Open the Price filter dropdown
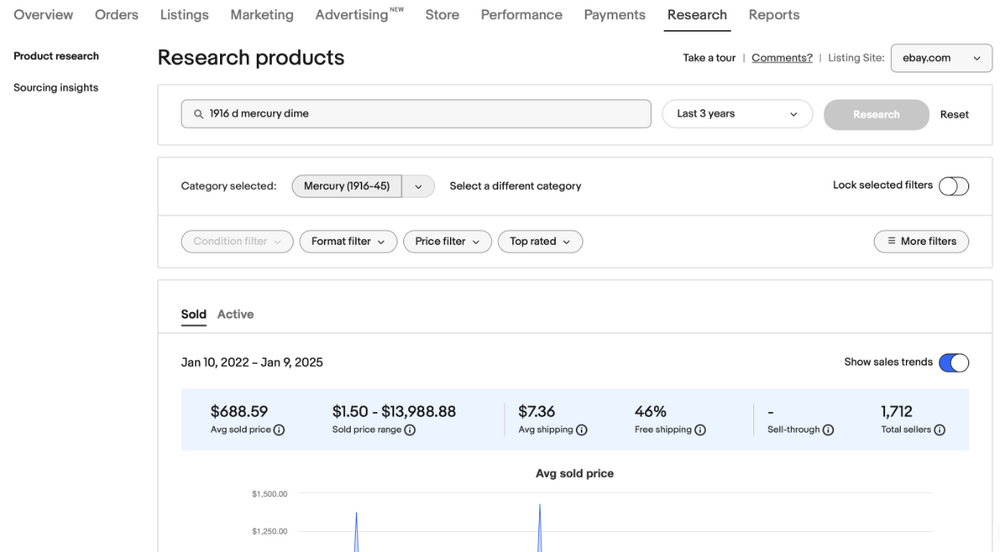Viewport: 1000px width, 552px height. point(447,242)
